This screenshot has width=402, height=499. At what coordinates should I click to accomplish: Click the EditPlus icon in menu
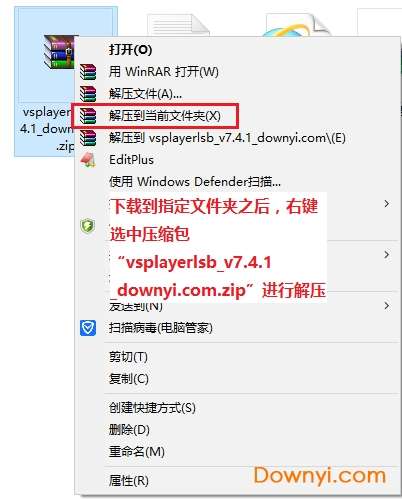pyautogui.click(x=88, y=160)
